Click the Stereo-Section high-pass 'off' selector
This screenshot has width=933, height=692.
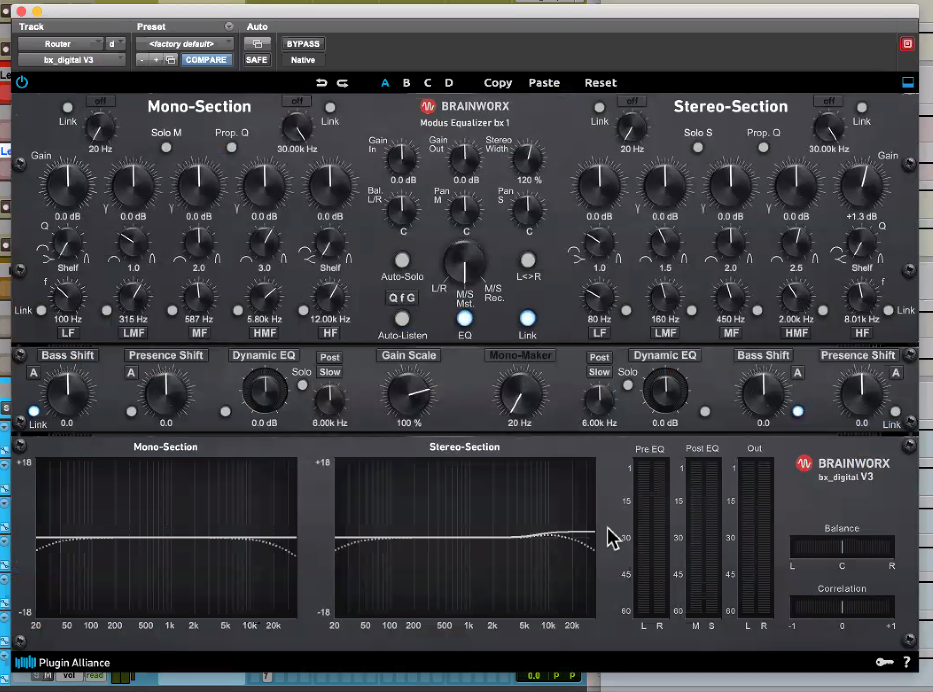(632, 101)
